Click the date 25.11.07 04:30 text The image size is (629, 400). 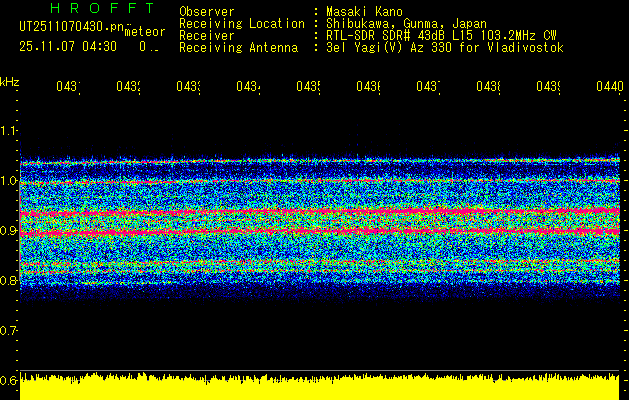pyautogui.click(x=68, y=47)
